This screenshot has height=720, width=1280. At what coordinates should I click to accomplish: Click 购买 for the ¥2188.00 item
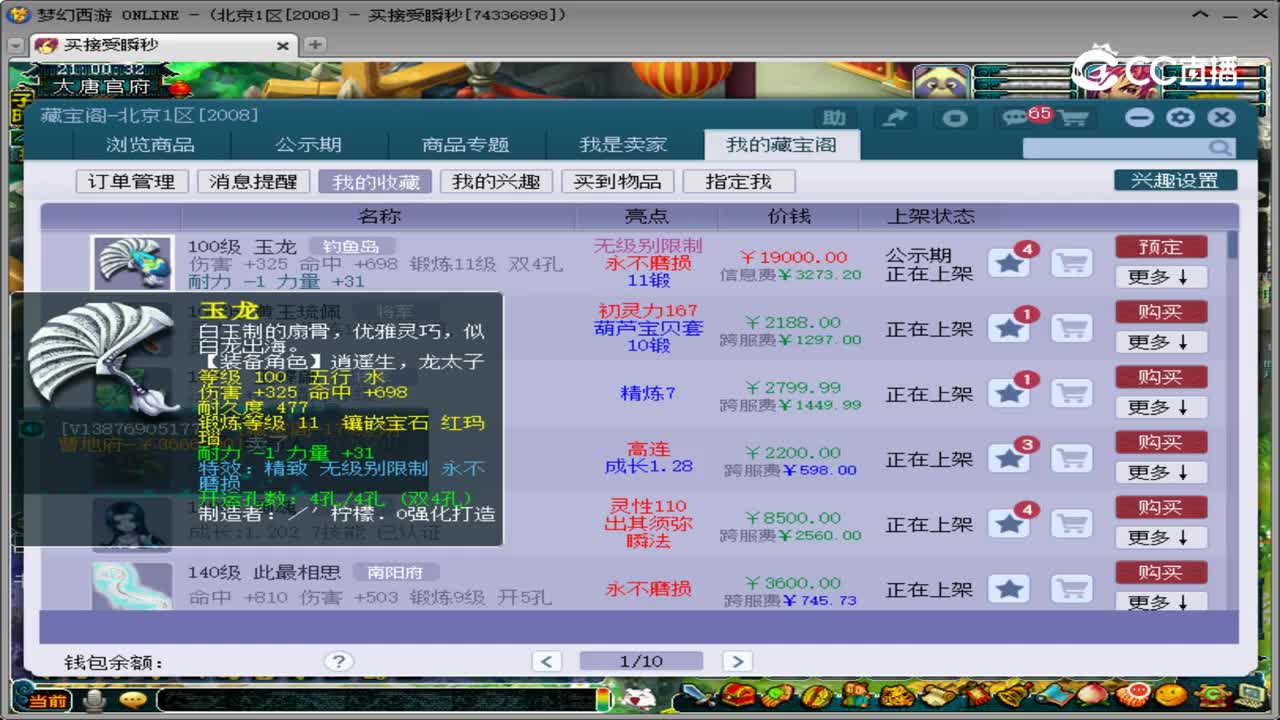coord(1161,312)
